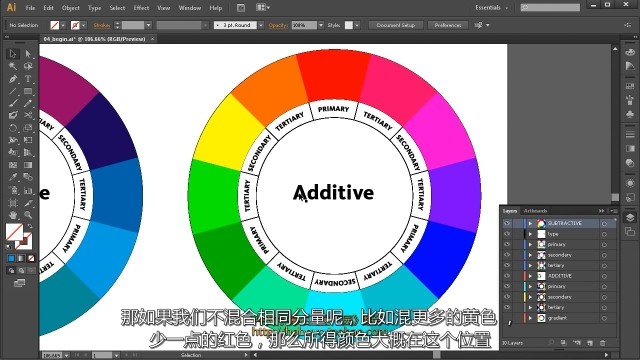
Task: Hide the ADDITIVE layer
Action: click(507, 276)
